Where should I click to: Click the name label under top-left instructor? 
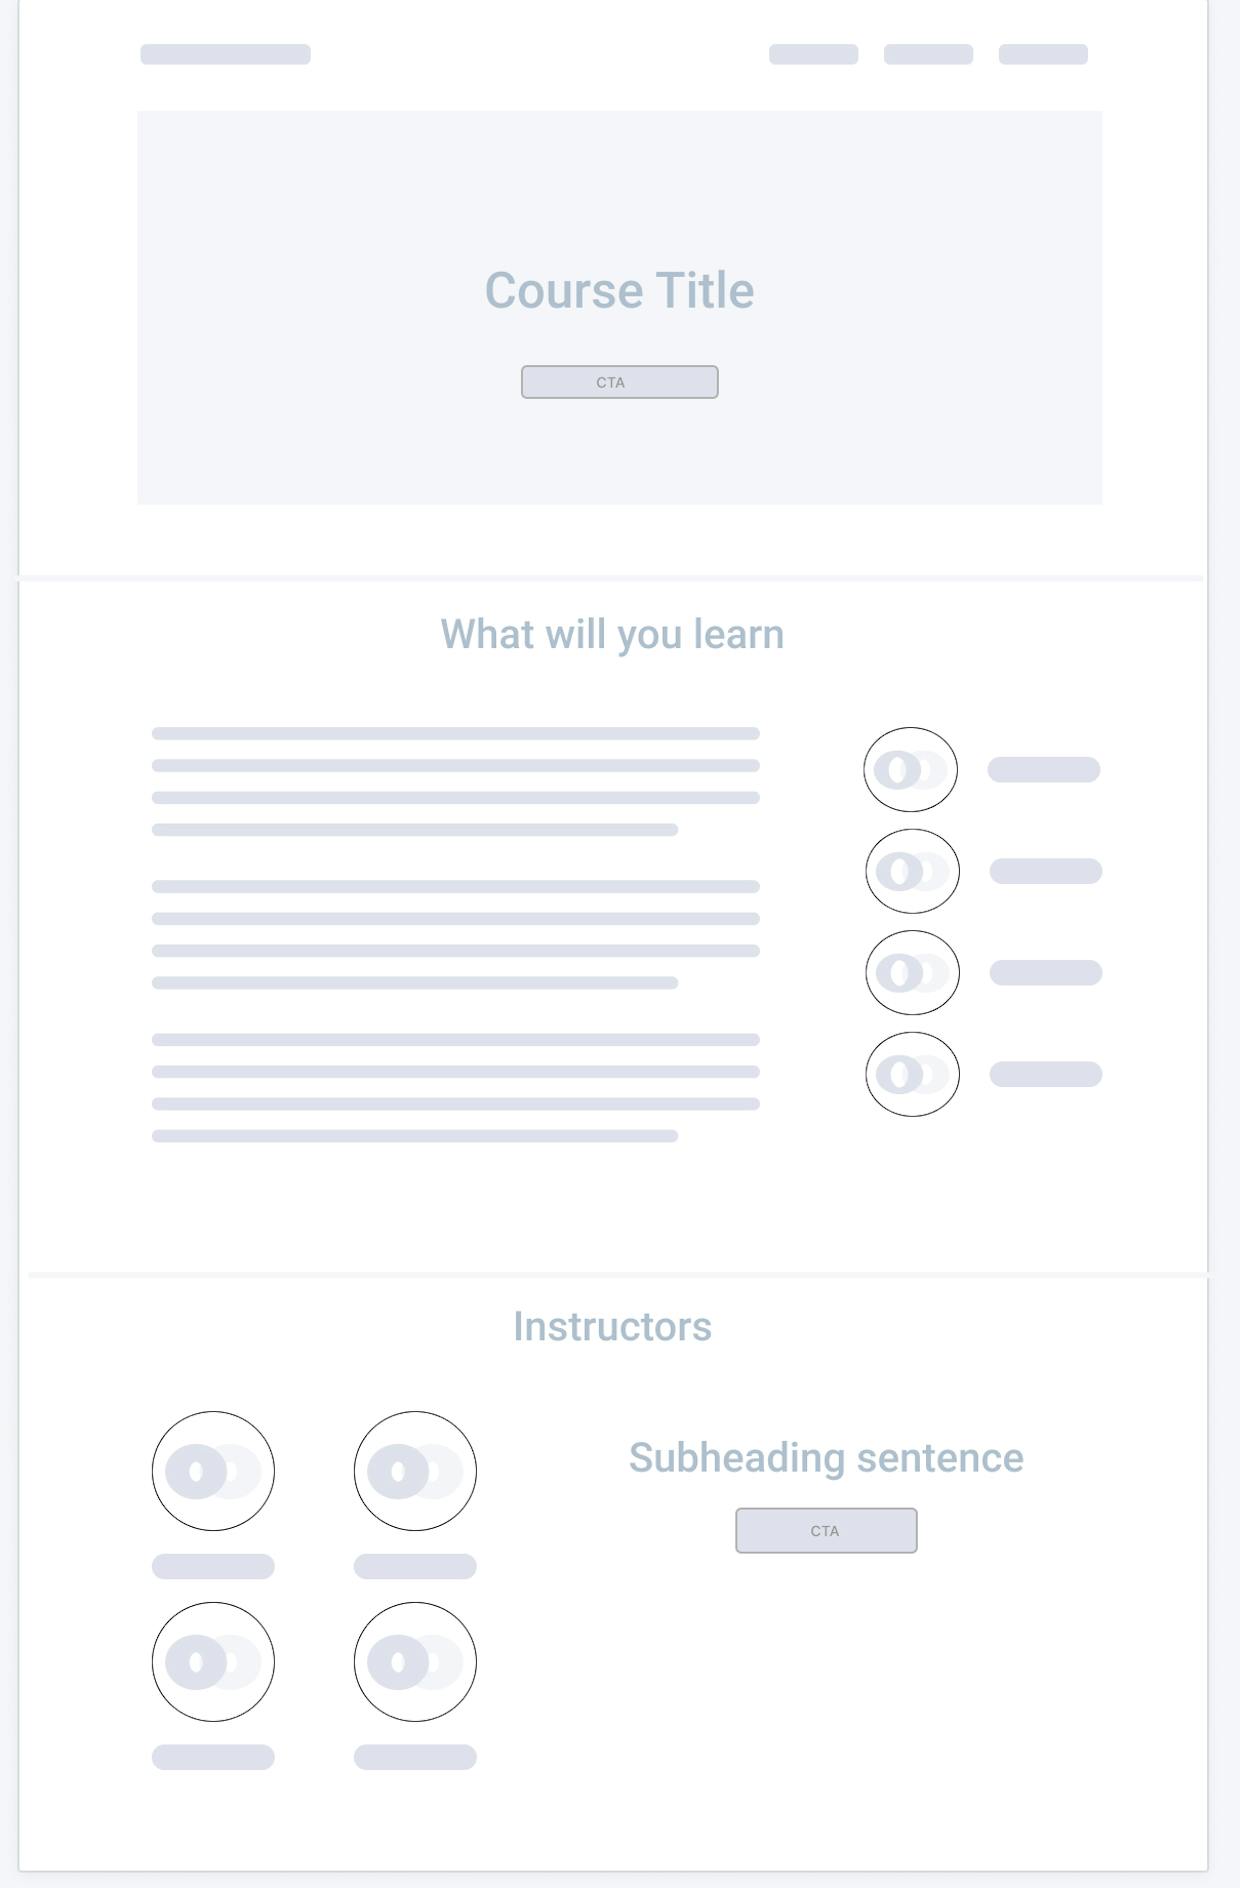(213, 1566)
